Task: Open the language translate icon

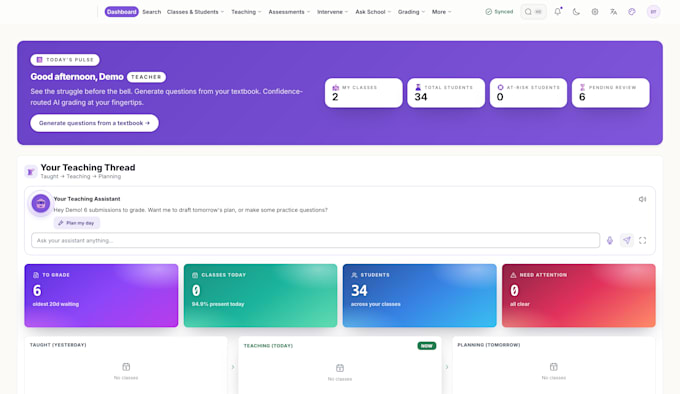Action: 613,12
